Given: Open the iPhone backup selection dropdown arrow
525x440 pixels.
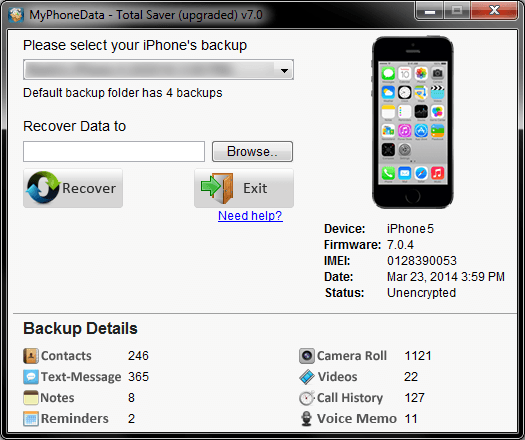Looking at the screenshot, I should coord(284,70).
